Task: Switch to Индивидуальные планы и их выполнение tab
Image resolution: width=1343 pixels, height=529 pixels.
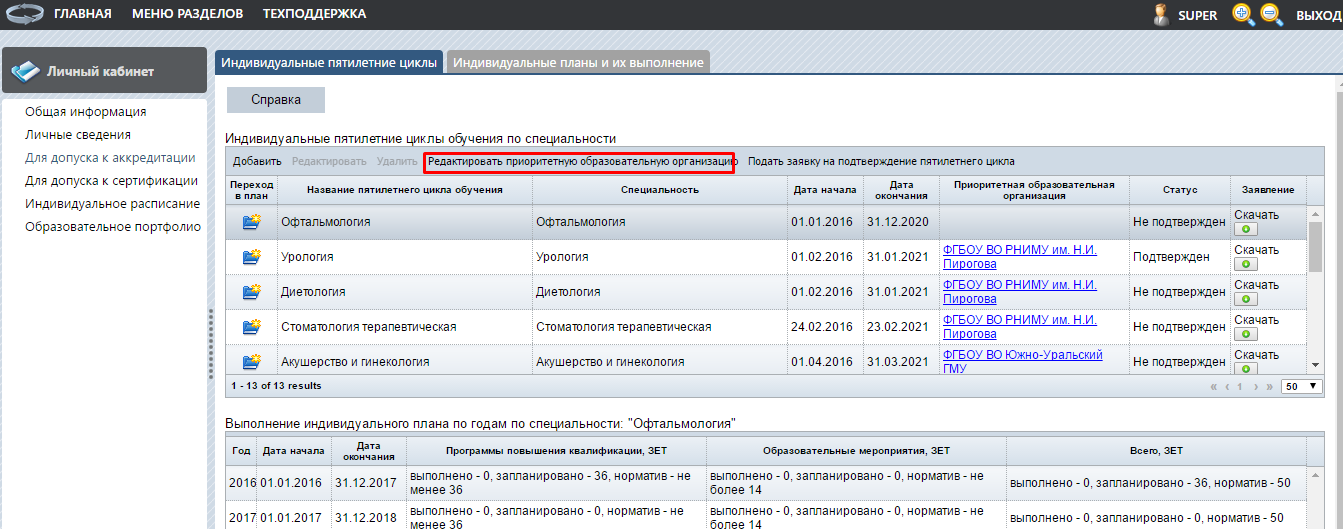Action: point(578,62)
